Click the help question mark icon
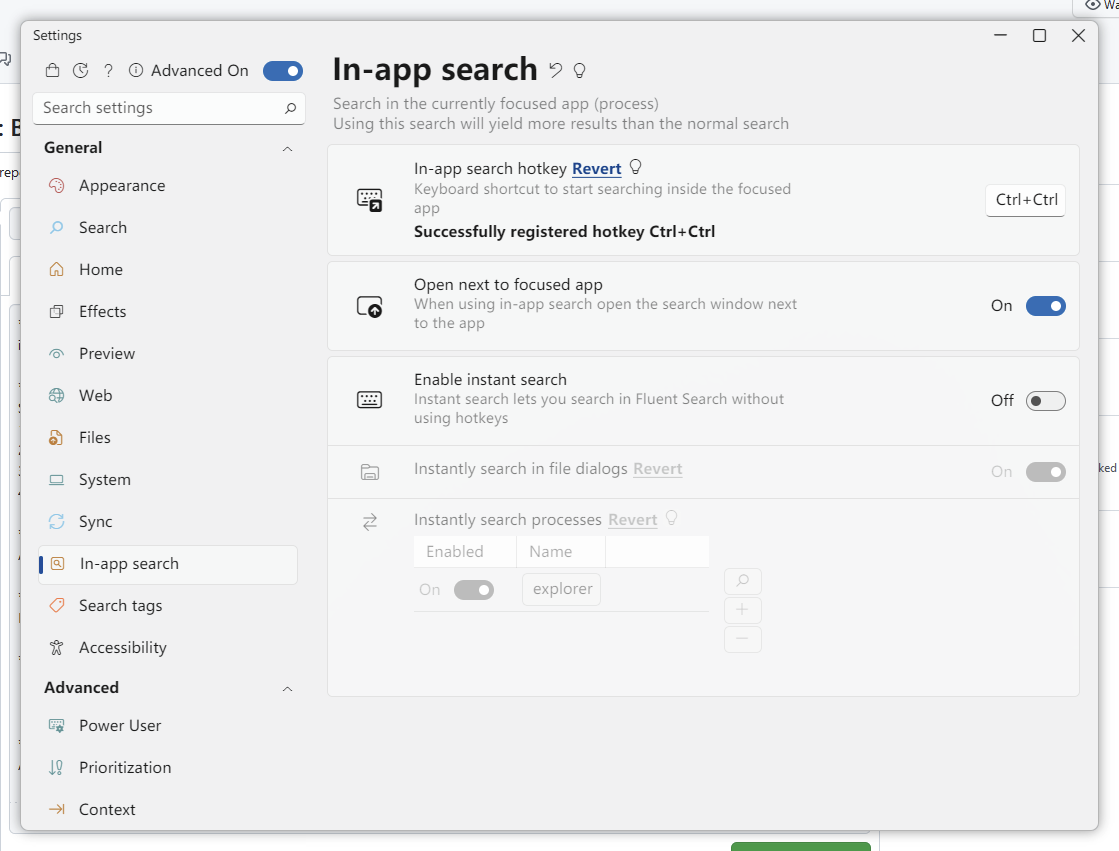 click(x=108, y=70)
